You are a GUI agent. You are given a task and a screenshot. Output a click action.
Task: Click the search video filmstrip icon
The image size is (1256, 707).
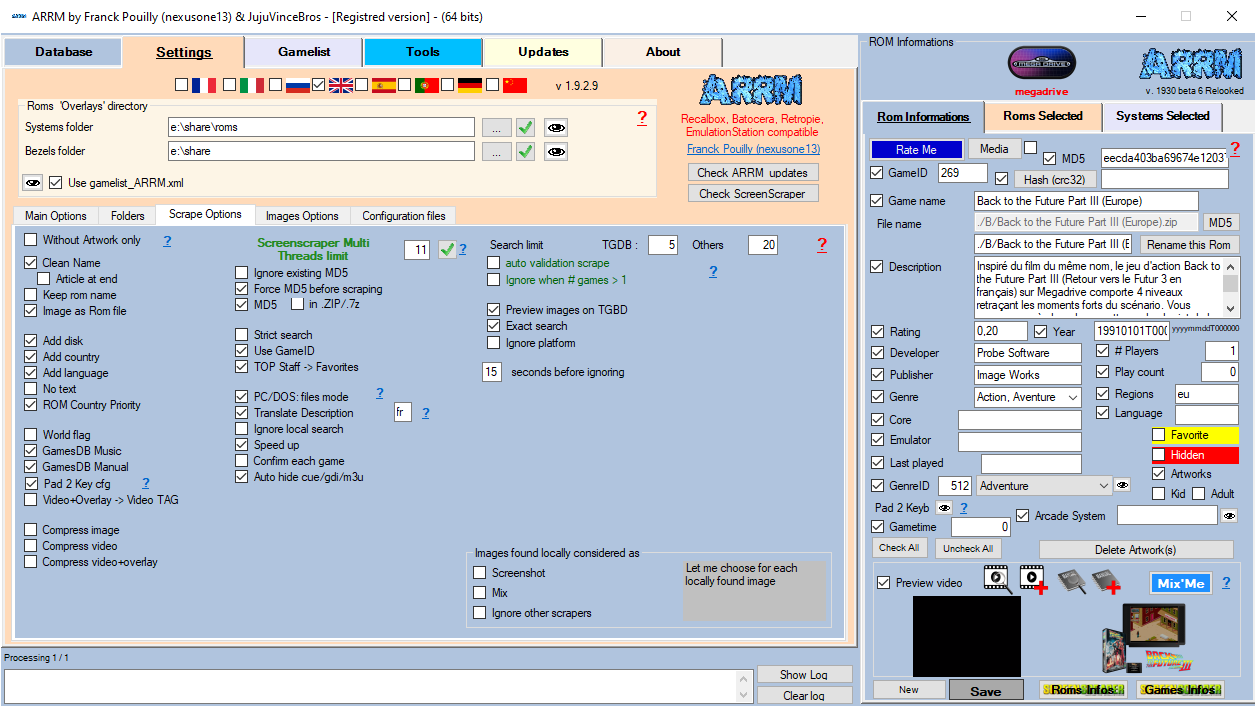(x=997, y=580)
